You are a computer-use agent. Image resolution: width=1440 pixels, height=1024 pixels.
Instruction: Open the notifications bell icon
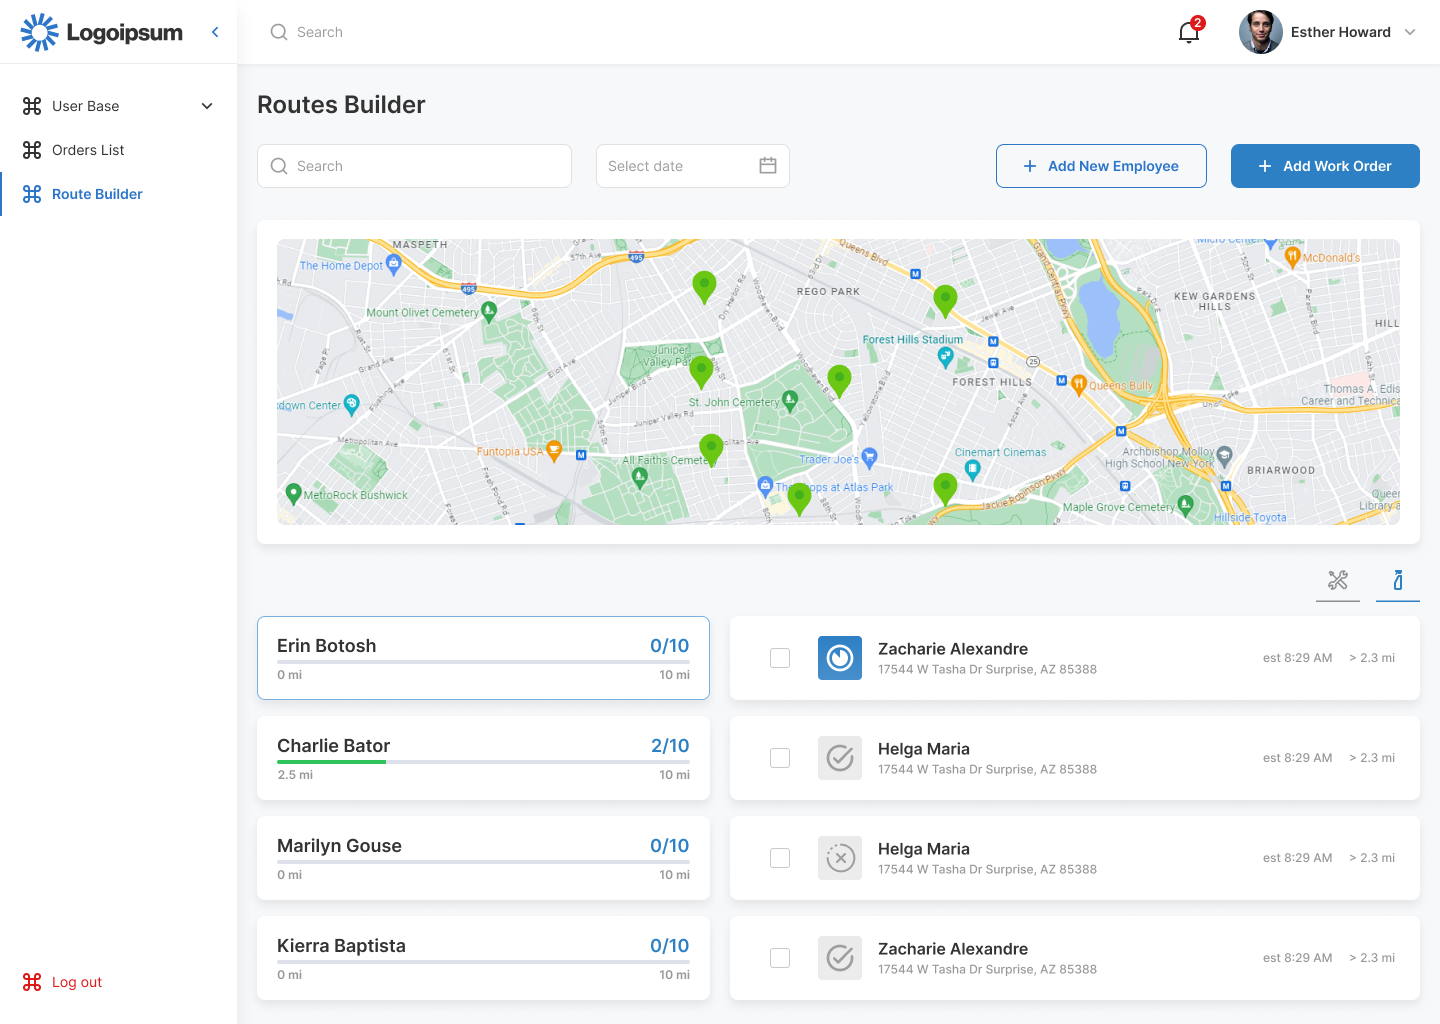tap(1189, 32)
